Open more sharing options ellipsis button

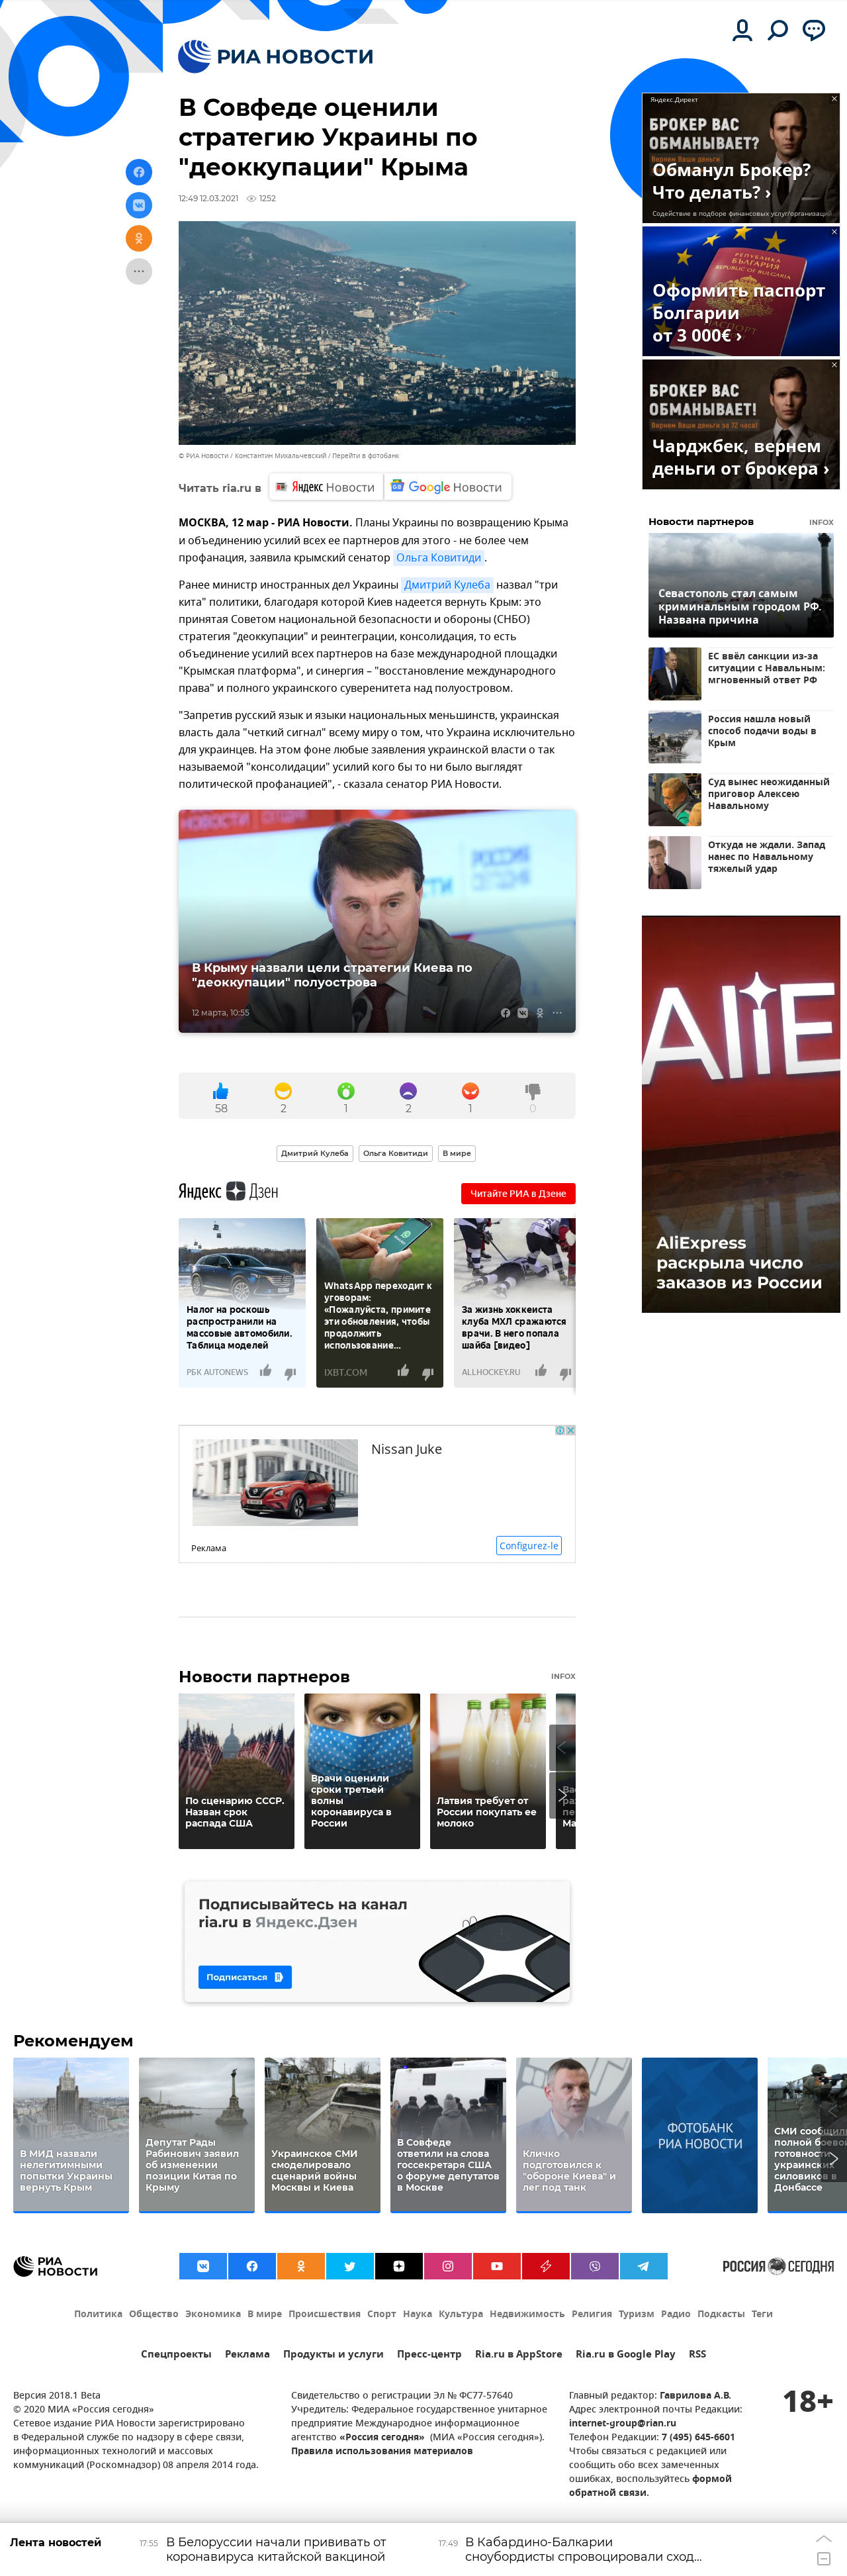tap(139, 271)
